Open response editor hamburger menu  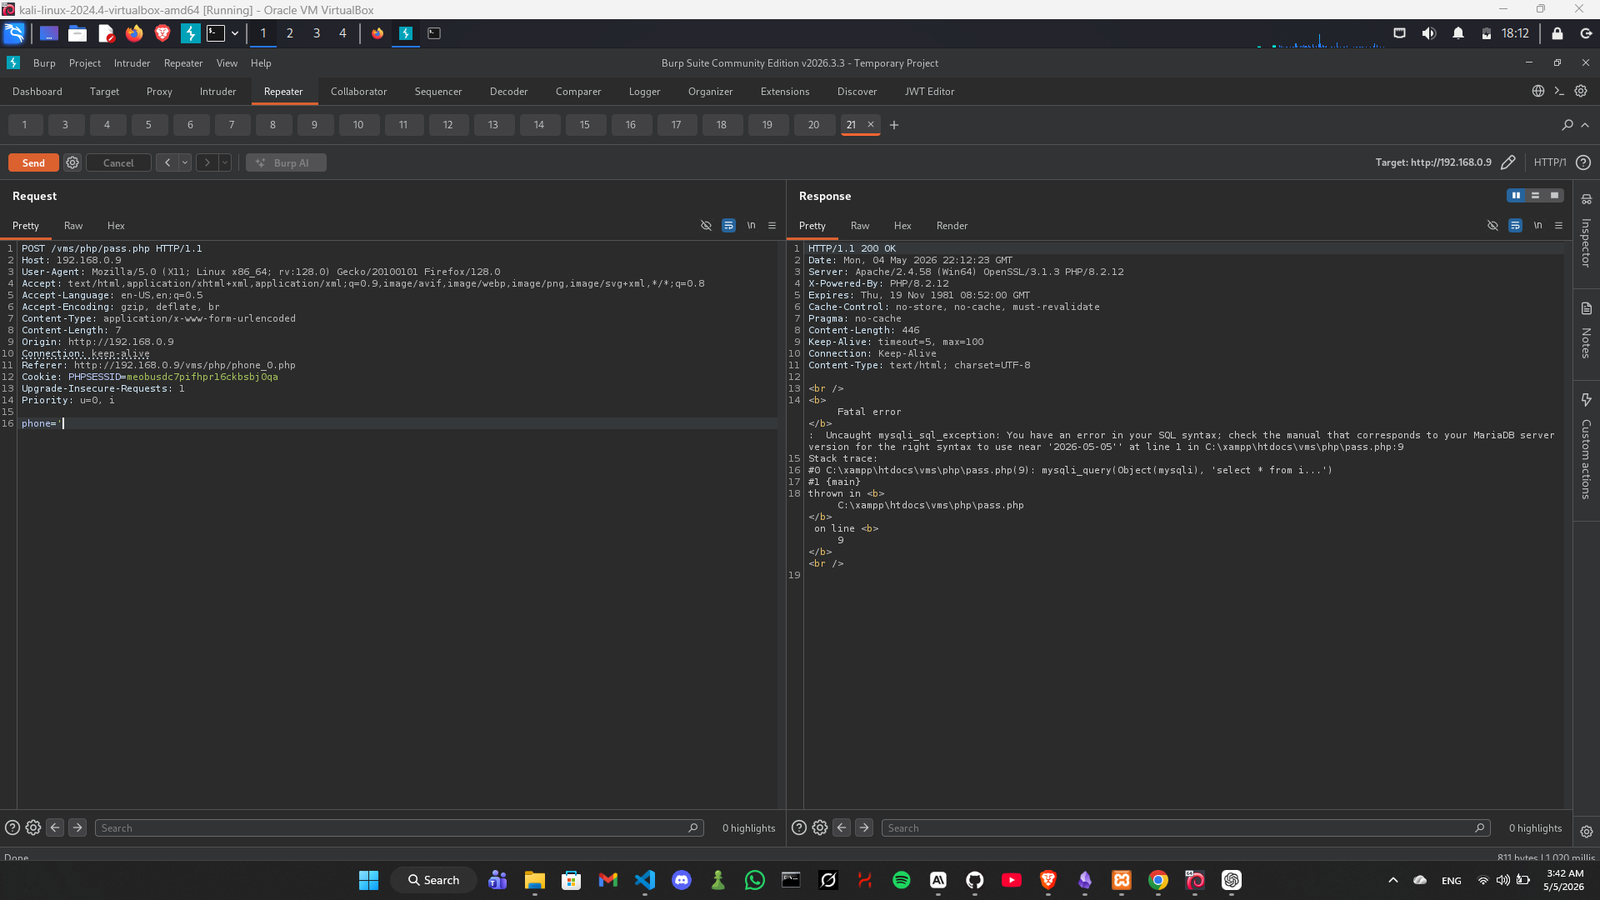[x=1559, y=226]
